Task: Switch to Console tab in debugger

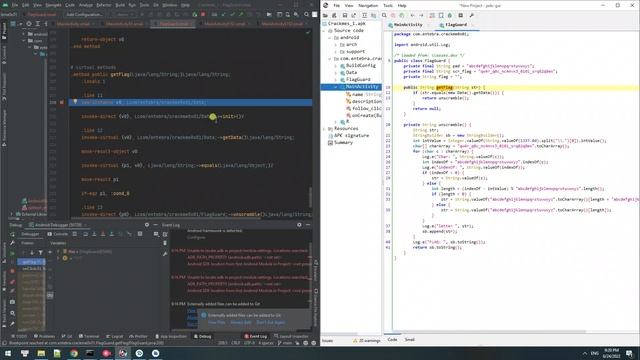Action: coord(58,234)
